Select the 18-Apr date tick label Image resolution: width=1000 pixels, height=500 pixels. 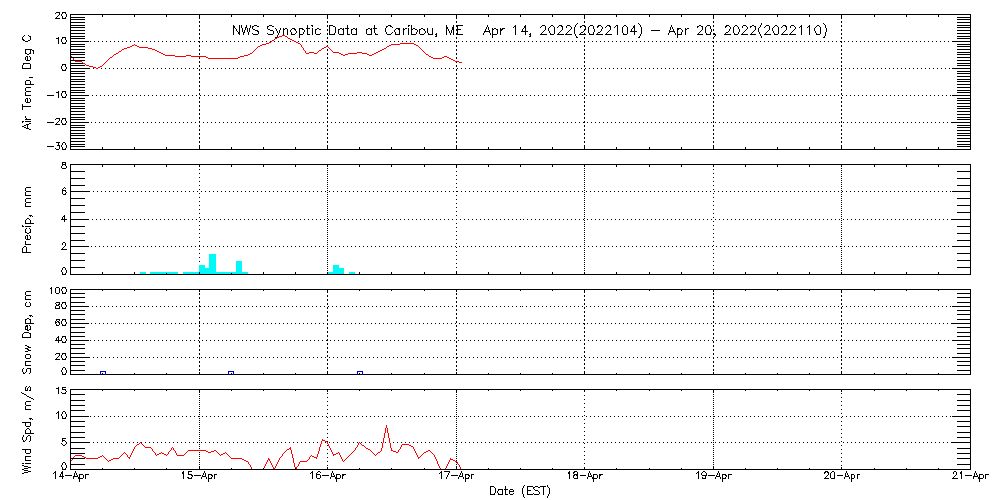585,478
